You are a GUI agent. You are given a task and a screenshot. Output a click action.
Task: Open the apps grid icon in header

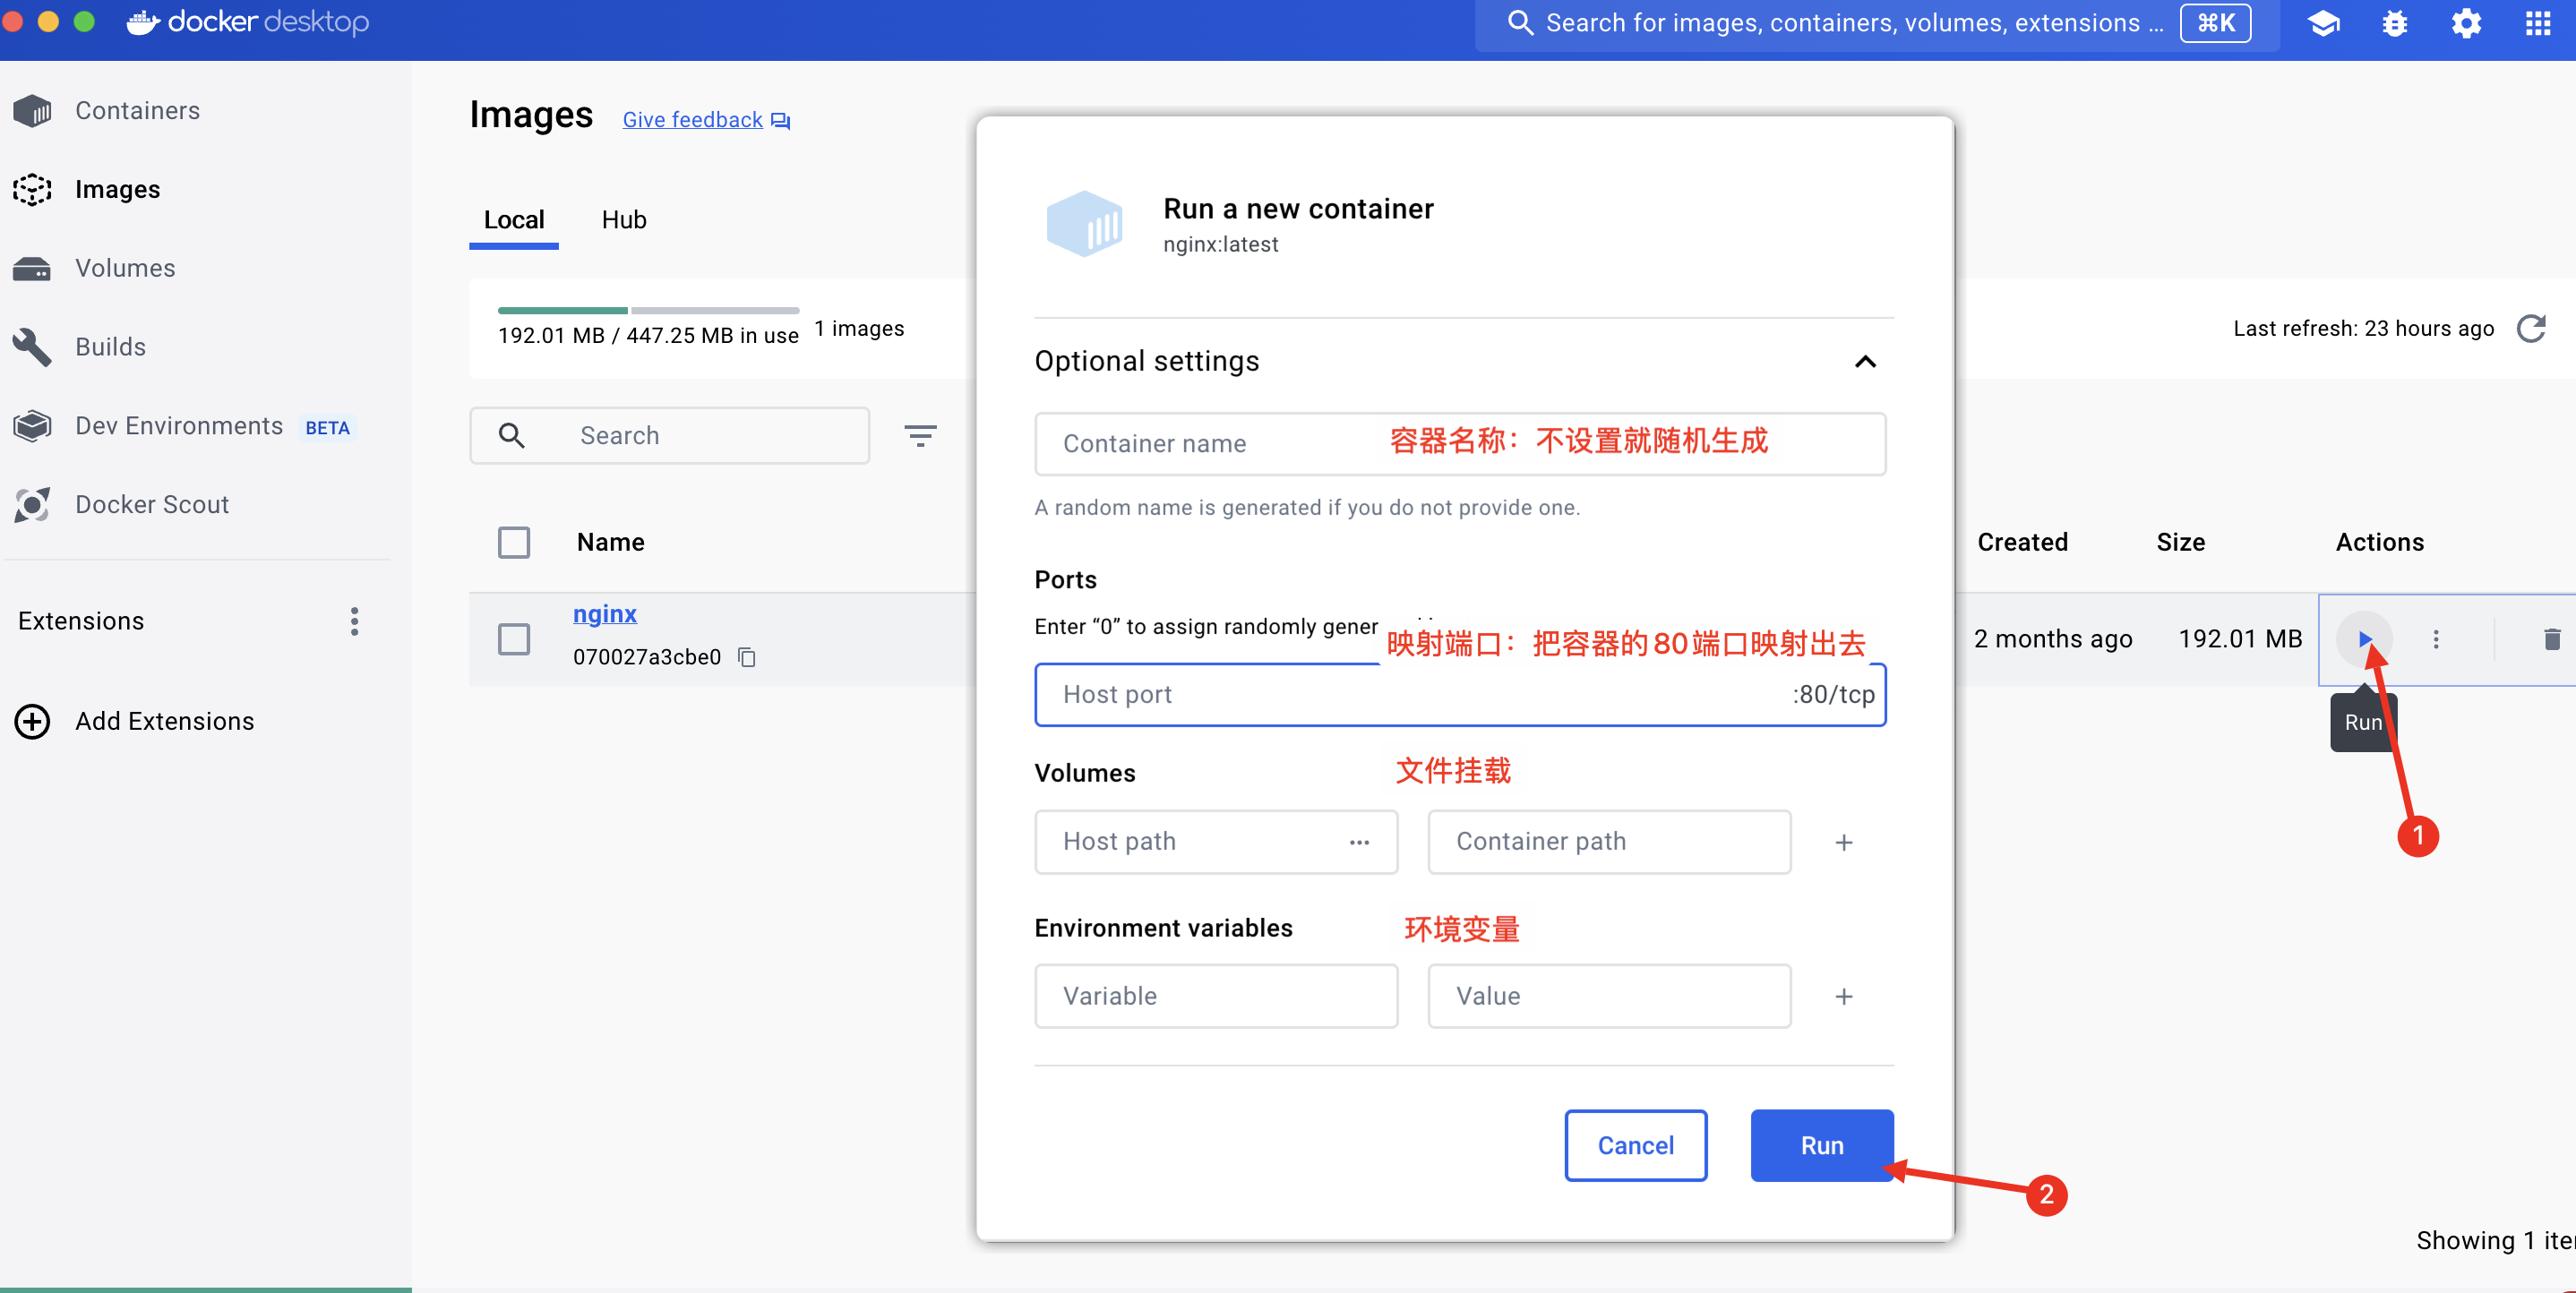click(2538, 23)
